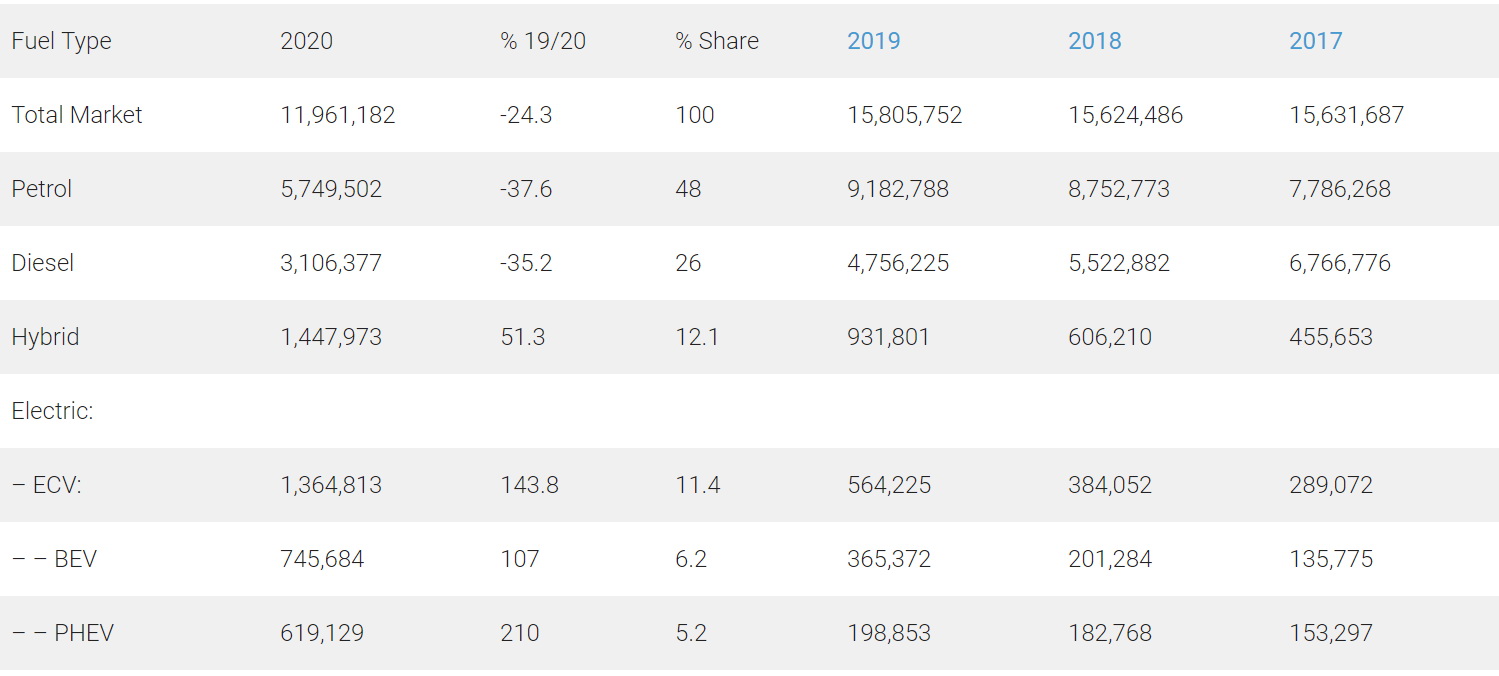Click the Fuel Type column header
Viewport: 1499px width, 676px height.
[x=61, y=41]
